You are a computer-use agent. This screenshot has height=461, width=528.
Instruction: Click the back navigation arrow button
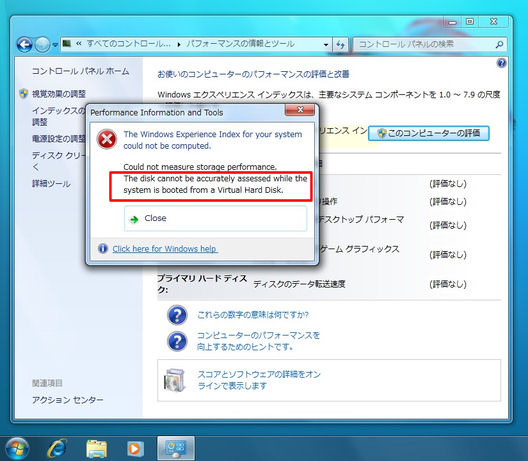(25, 44)
